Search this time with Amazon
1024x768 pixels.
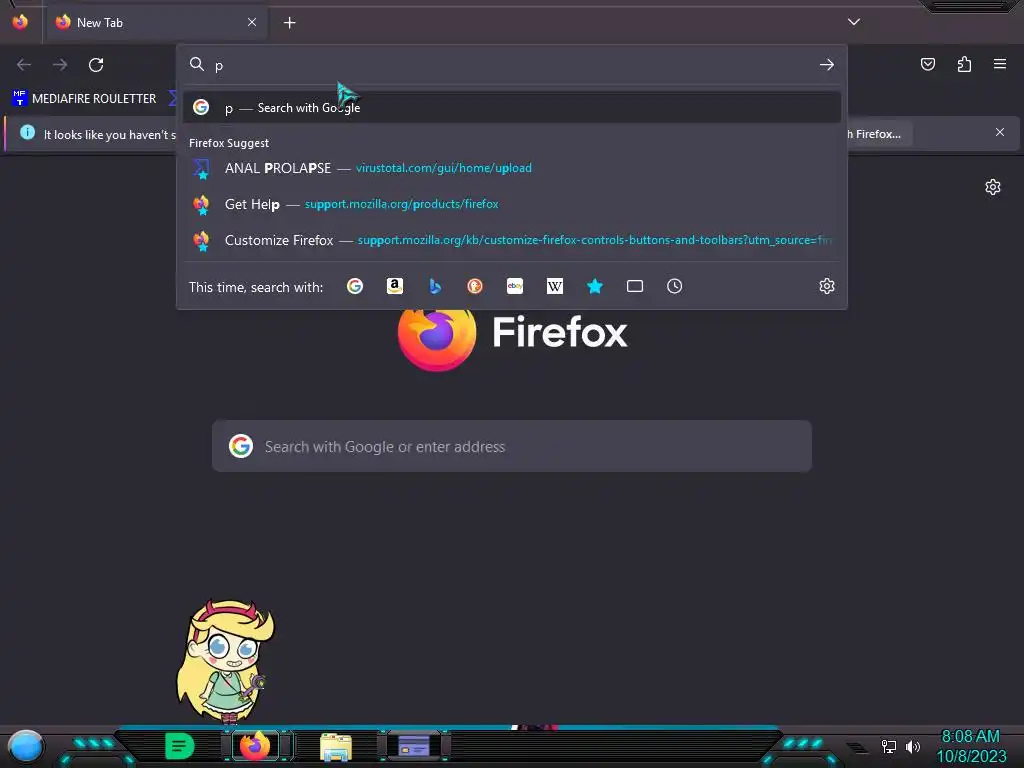coord(394,286)
